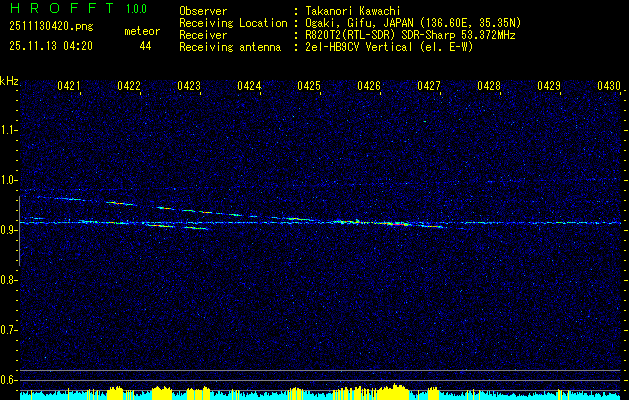Click the 25.11.13 04:20 timestamp
The width and height of the screenshot is (629, 400).
(50, 46)
